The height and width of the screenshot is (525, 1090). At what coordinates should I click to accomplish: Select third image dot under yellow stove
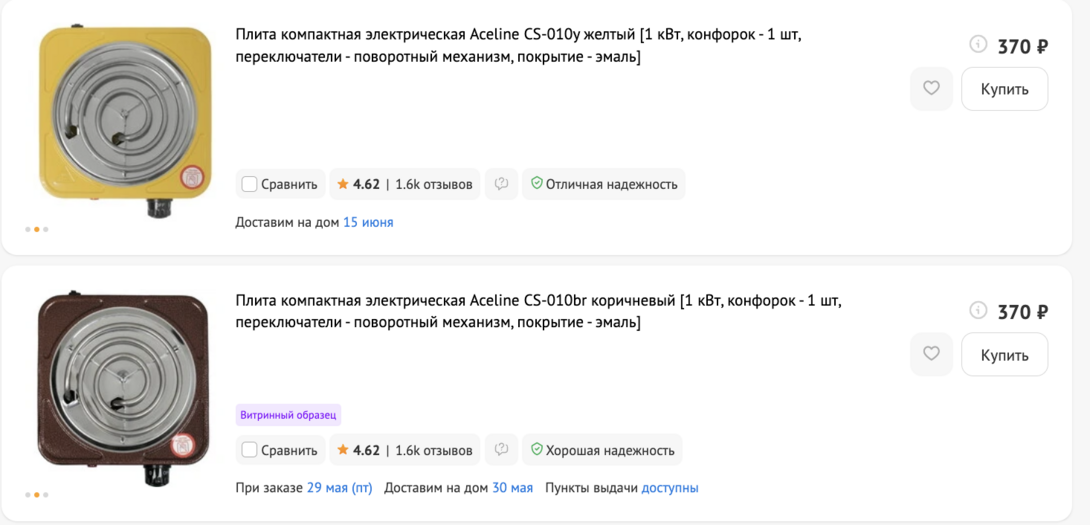pyautogui.click(x=46, y=229)
